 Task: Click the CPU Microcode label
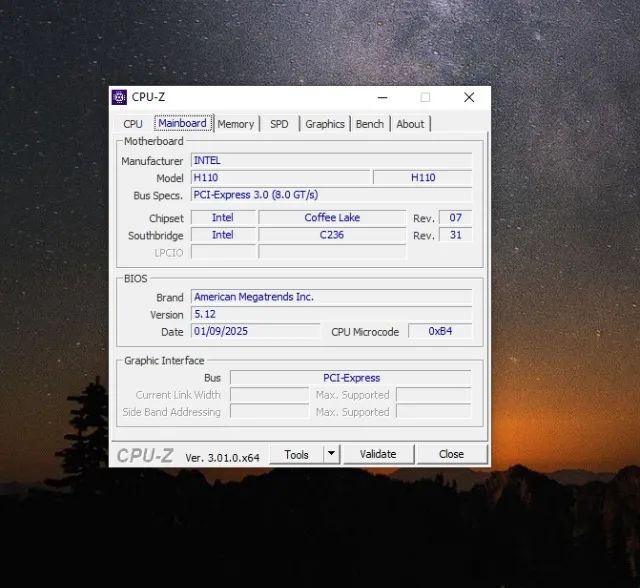(365, 332)
